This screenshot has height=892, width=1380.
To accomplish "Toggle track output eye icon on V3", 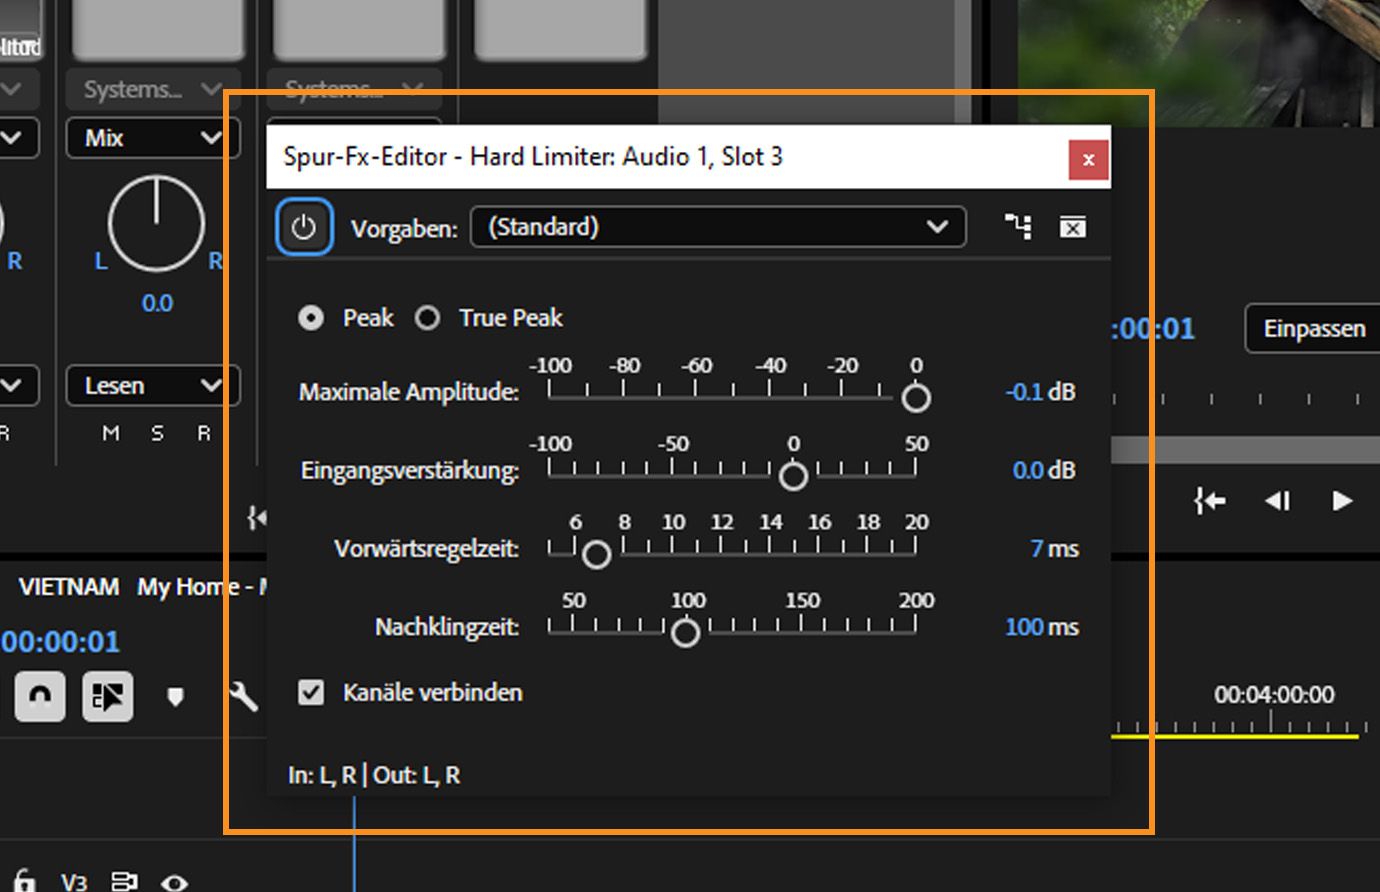I will pos(175,884).
